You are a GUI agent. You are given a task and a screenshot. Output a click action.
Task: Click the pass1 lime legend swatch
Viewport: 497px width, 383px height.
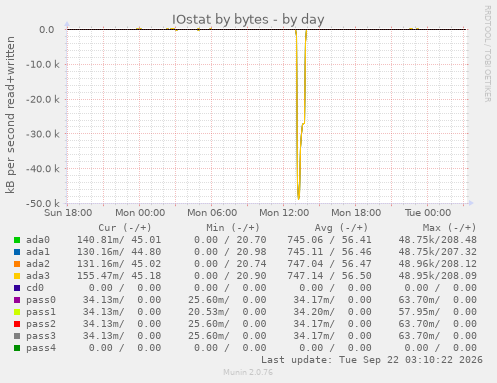[x=17, y=312]
